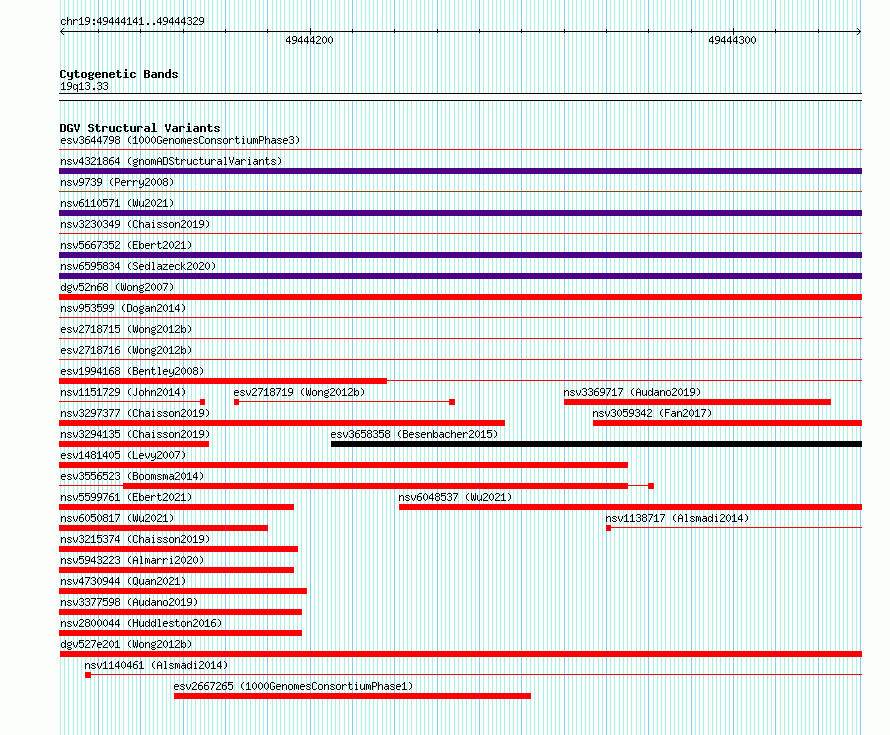Click the left arrow at ruler start
890x735 pixels.
point(62,32)
